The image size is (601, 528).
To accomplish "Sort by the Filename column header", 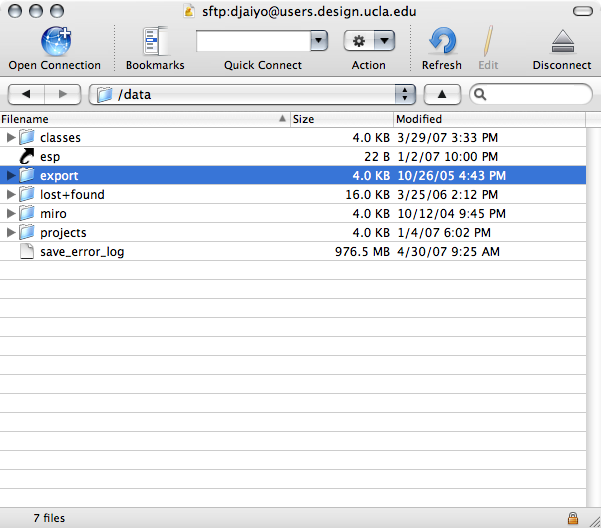I will [x=140, y=119].
